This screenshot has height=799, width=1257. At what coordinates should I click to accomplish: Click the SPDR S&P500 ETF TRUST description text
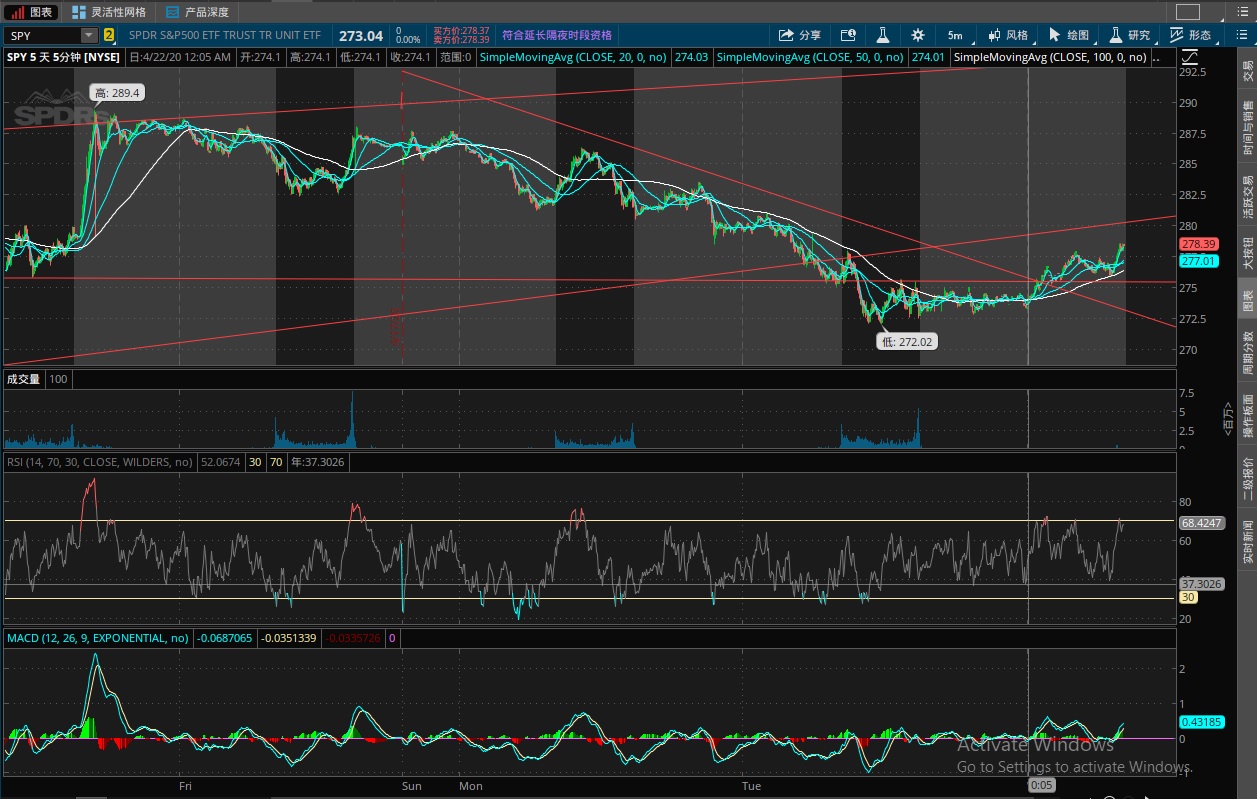[x=225, y=35]
